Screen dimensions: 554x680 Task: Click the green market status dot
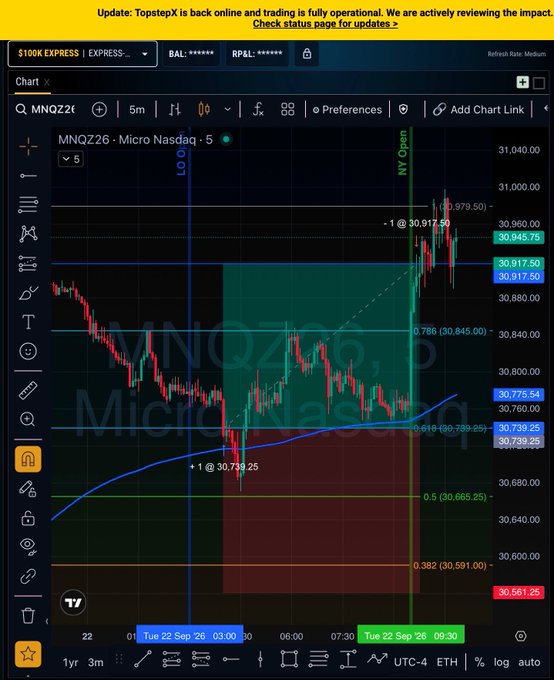click(226, 140)
